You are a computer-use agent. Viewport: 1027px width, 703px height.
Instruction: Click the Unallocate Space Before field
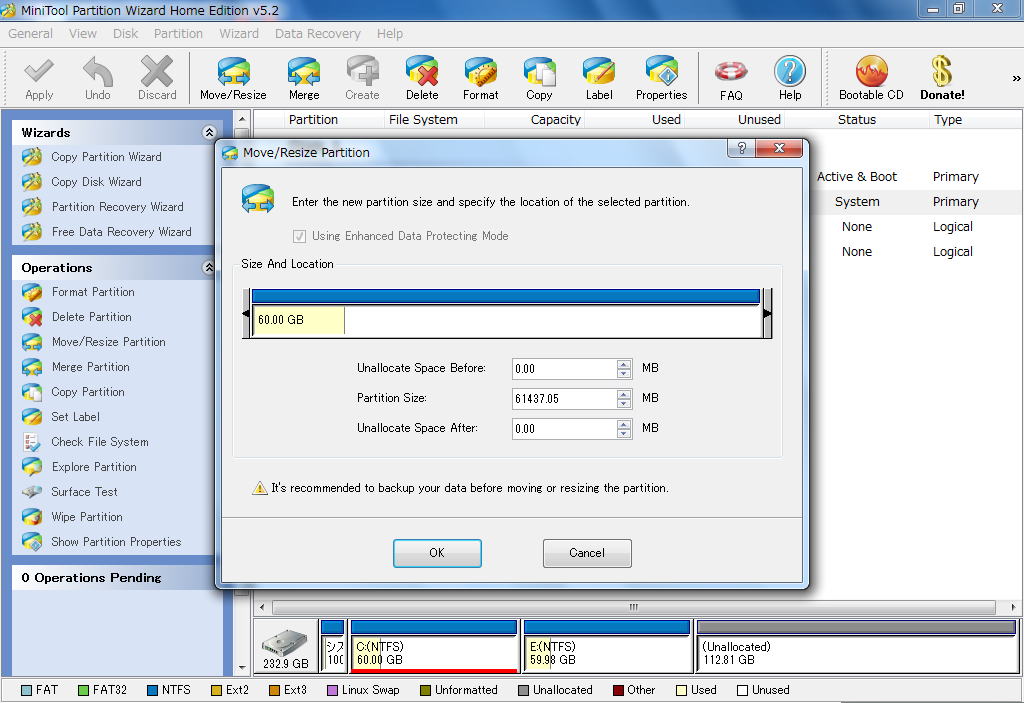point(564,368)
